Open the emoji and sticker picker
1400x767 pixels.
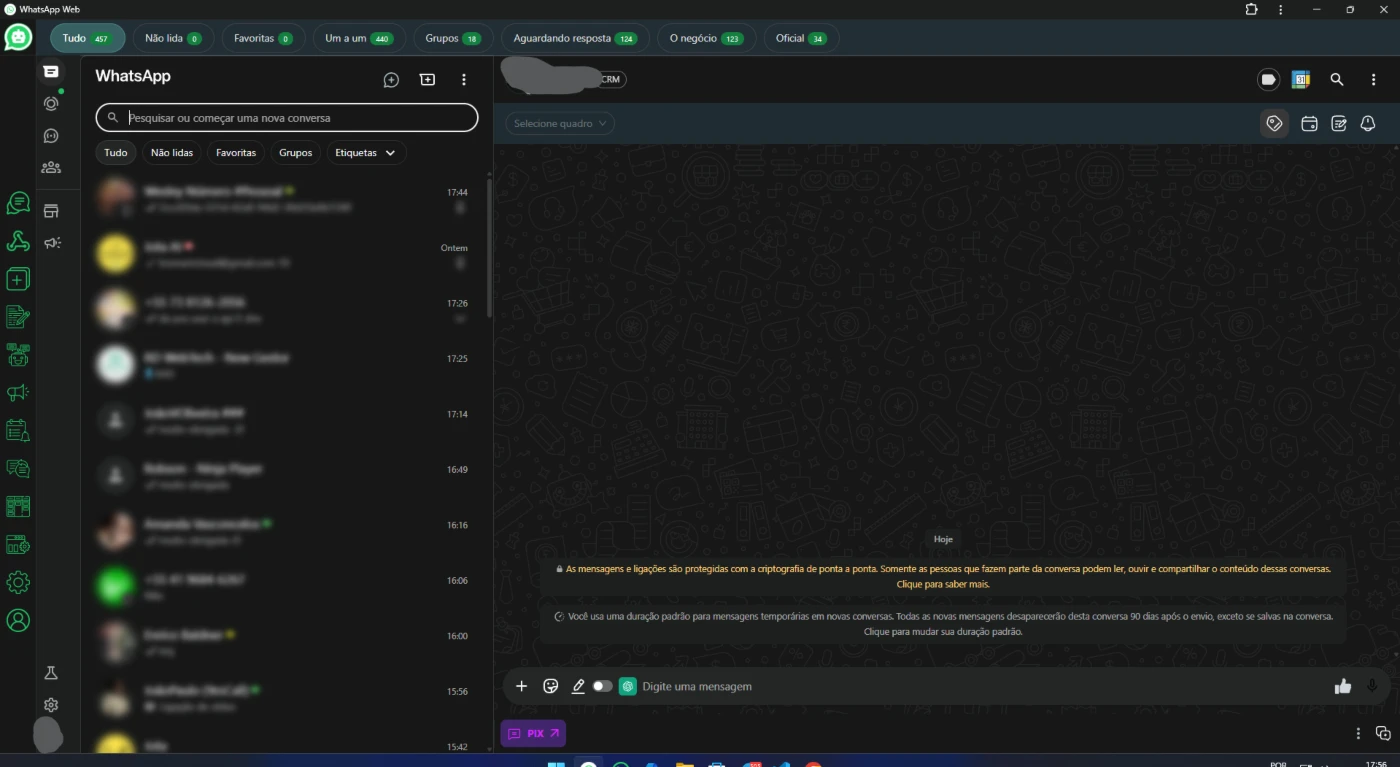550,686
